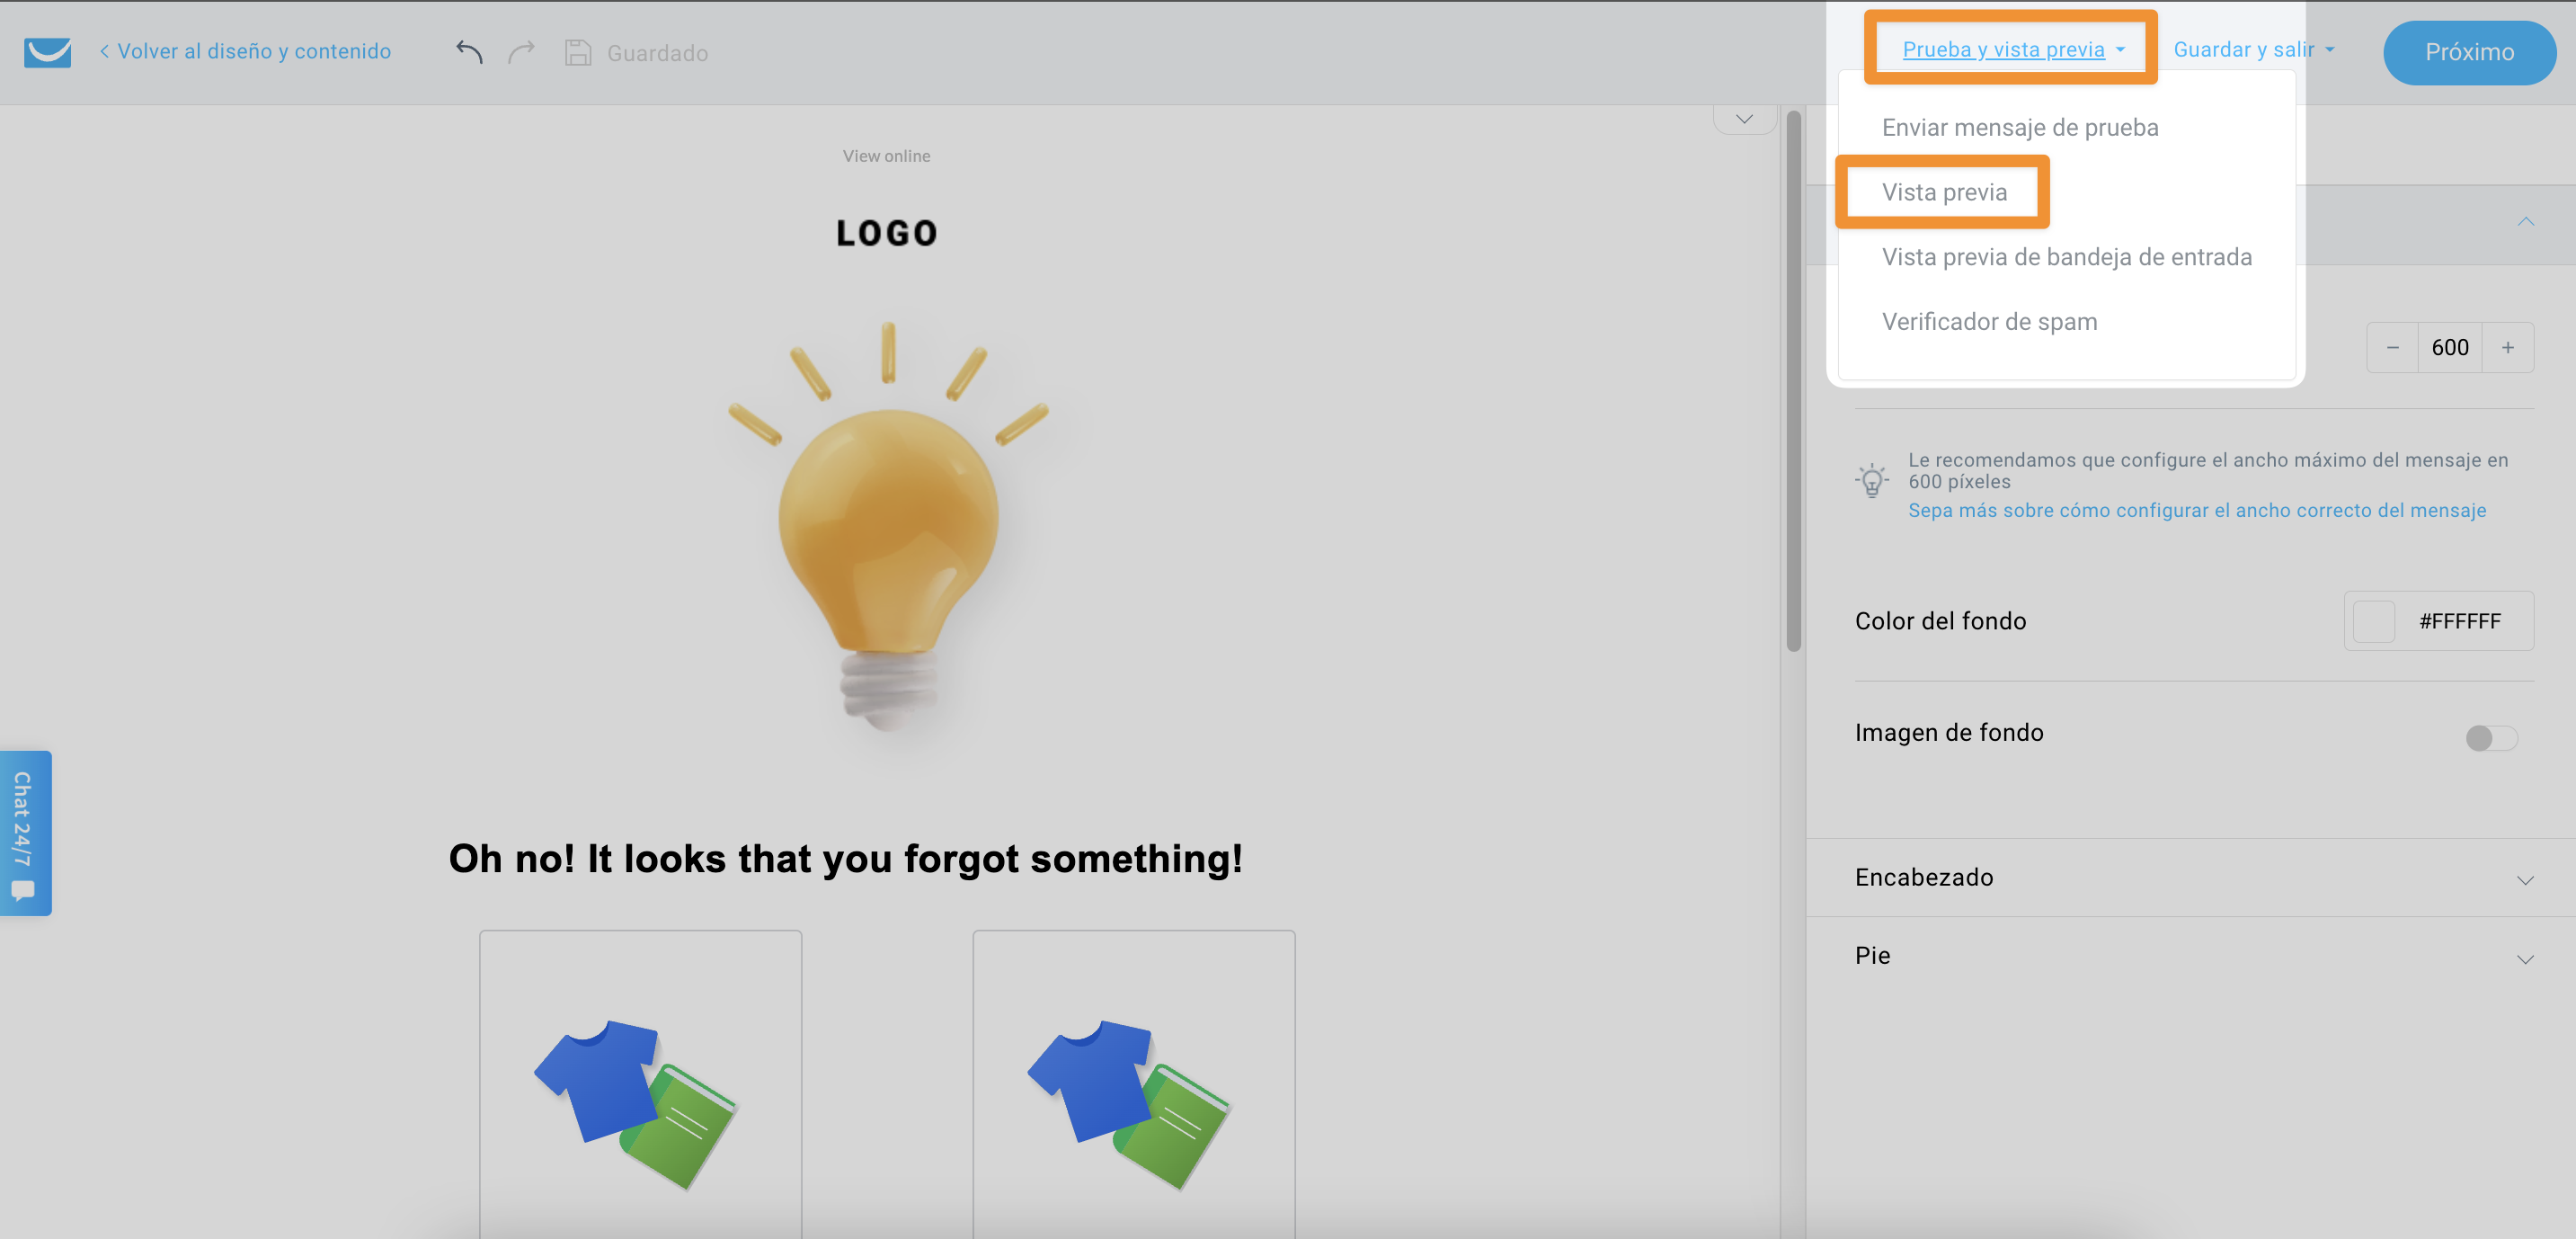Open link about configuring correct message width

point(2197,510)
